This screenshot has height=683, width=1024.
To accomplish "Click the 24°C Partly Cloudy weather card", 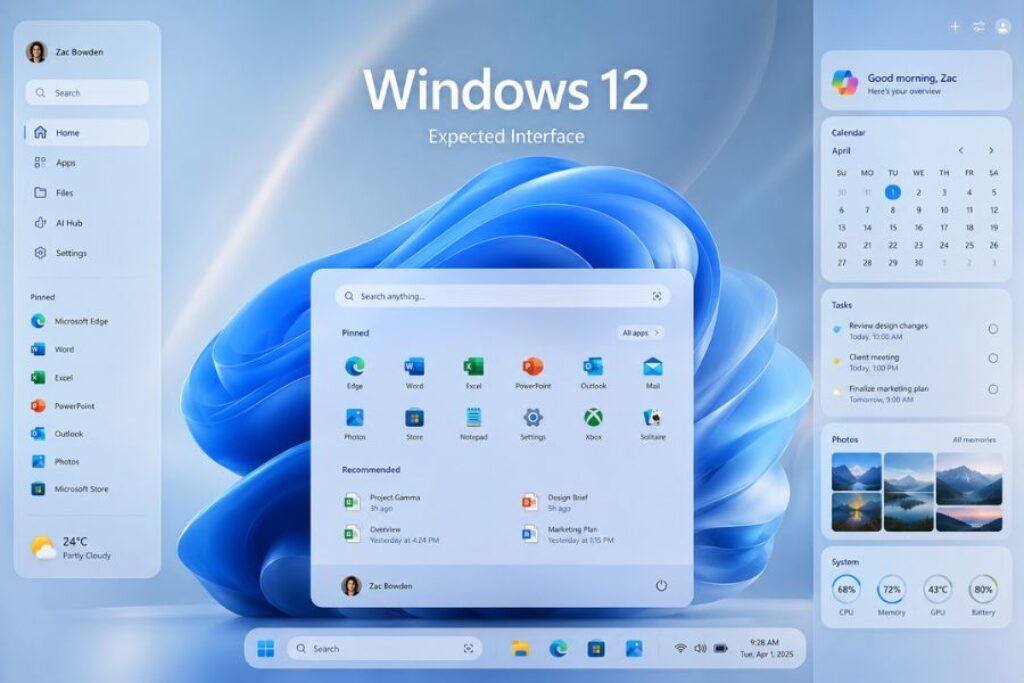I will 72,548.
